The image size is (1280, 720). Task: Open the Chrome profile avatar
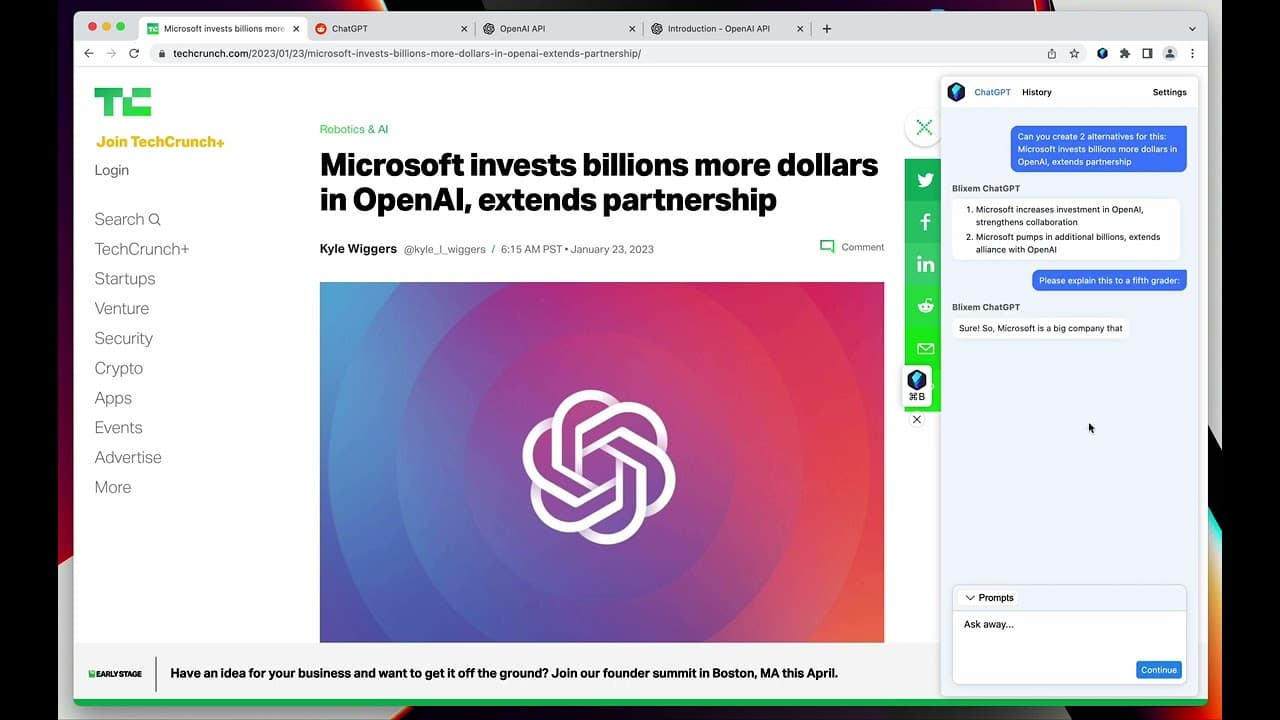[1170, 53]
